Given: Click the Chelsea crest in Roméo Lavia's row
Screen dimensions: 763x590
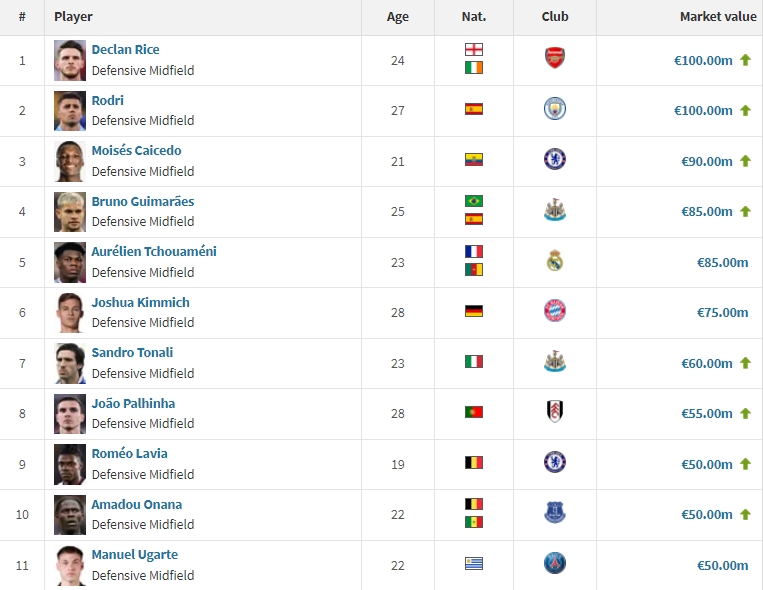Looking at the screenshot, I should pos(555,462).
